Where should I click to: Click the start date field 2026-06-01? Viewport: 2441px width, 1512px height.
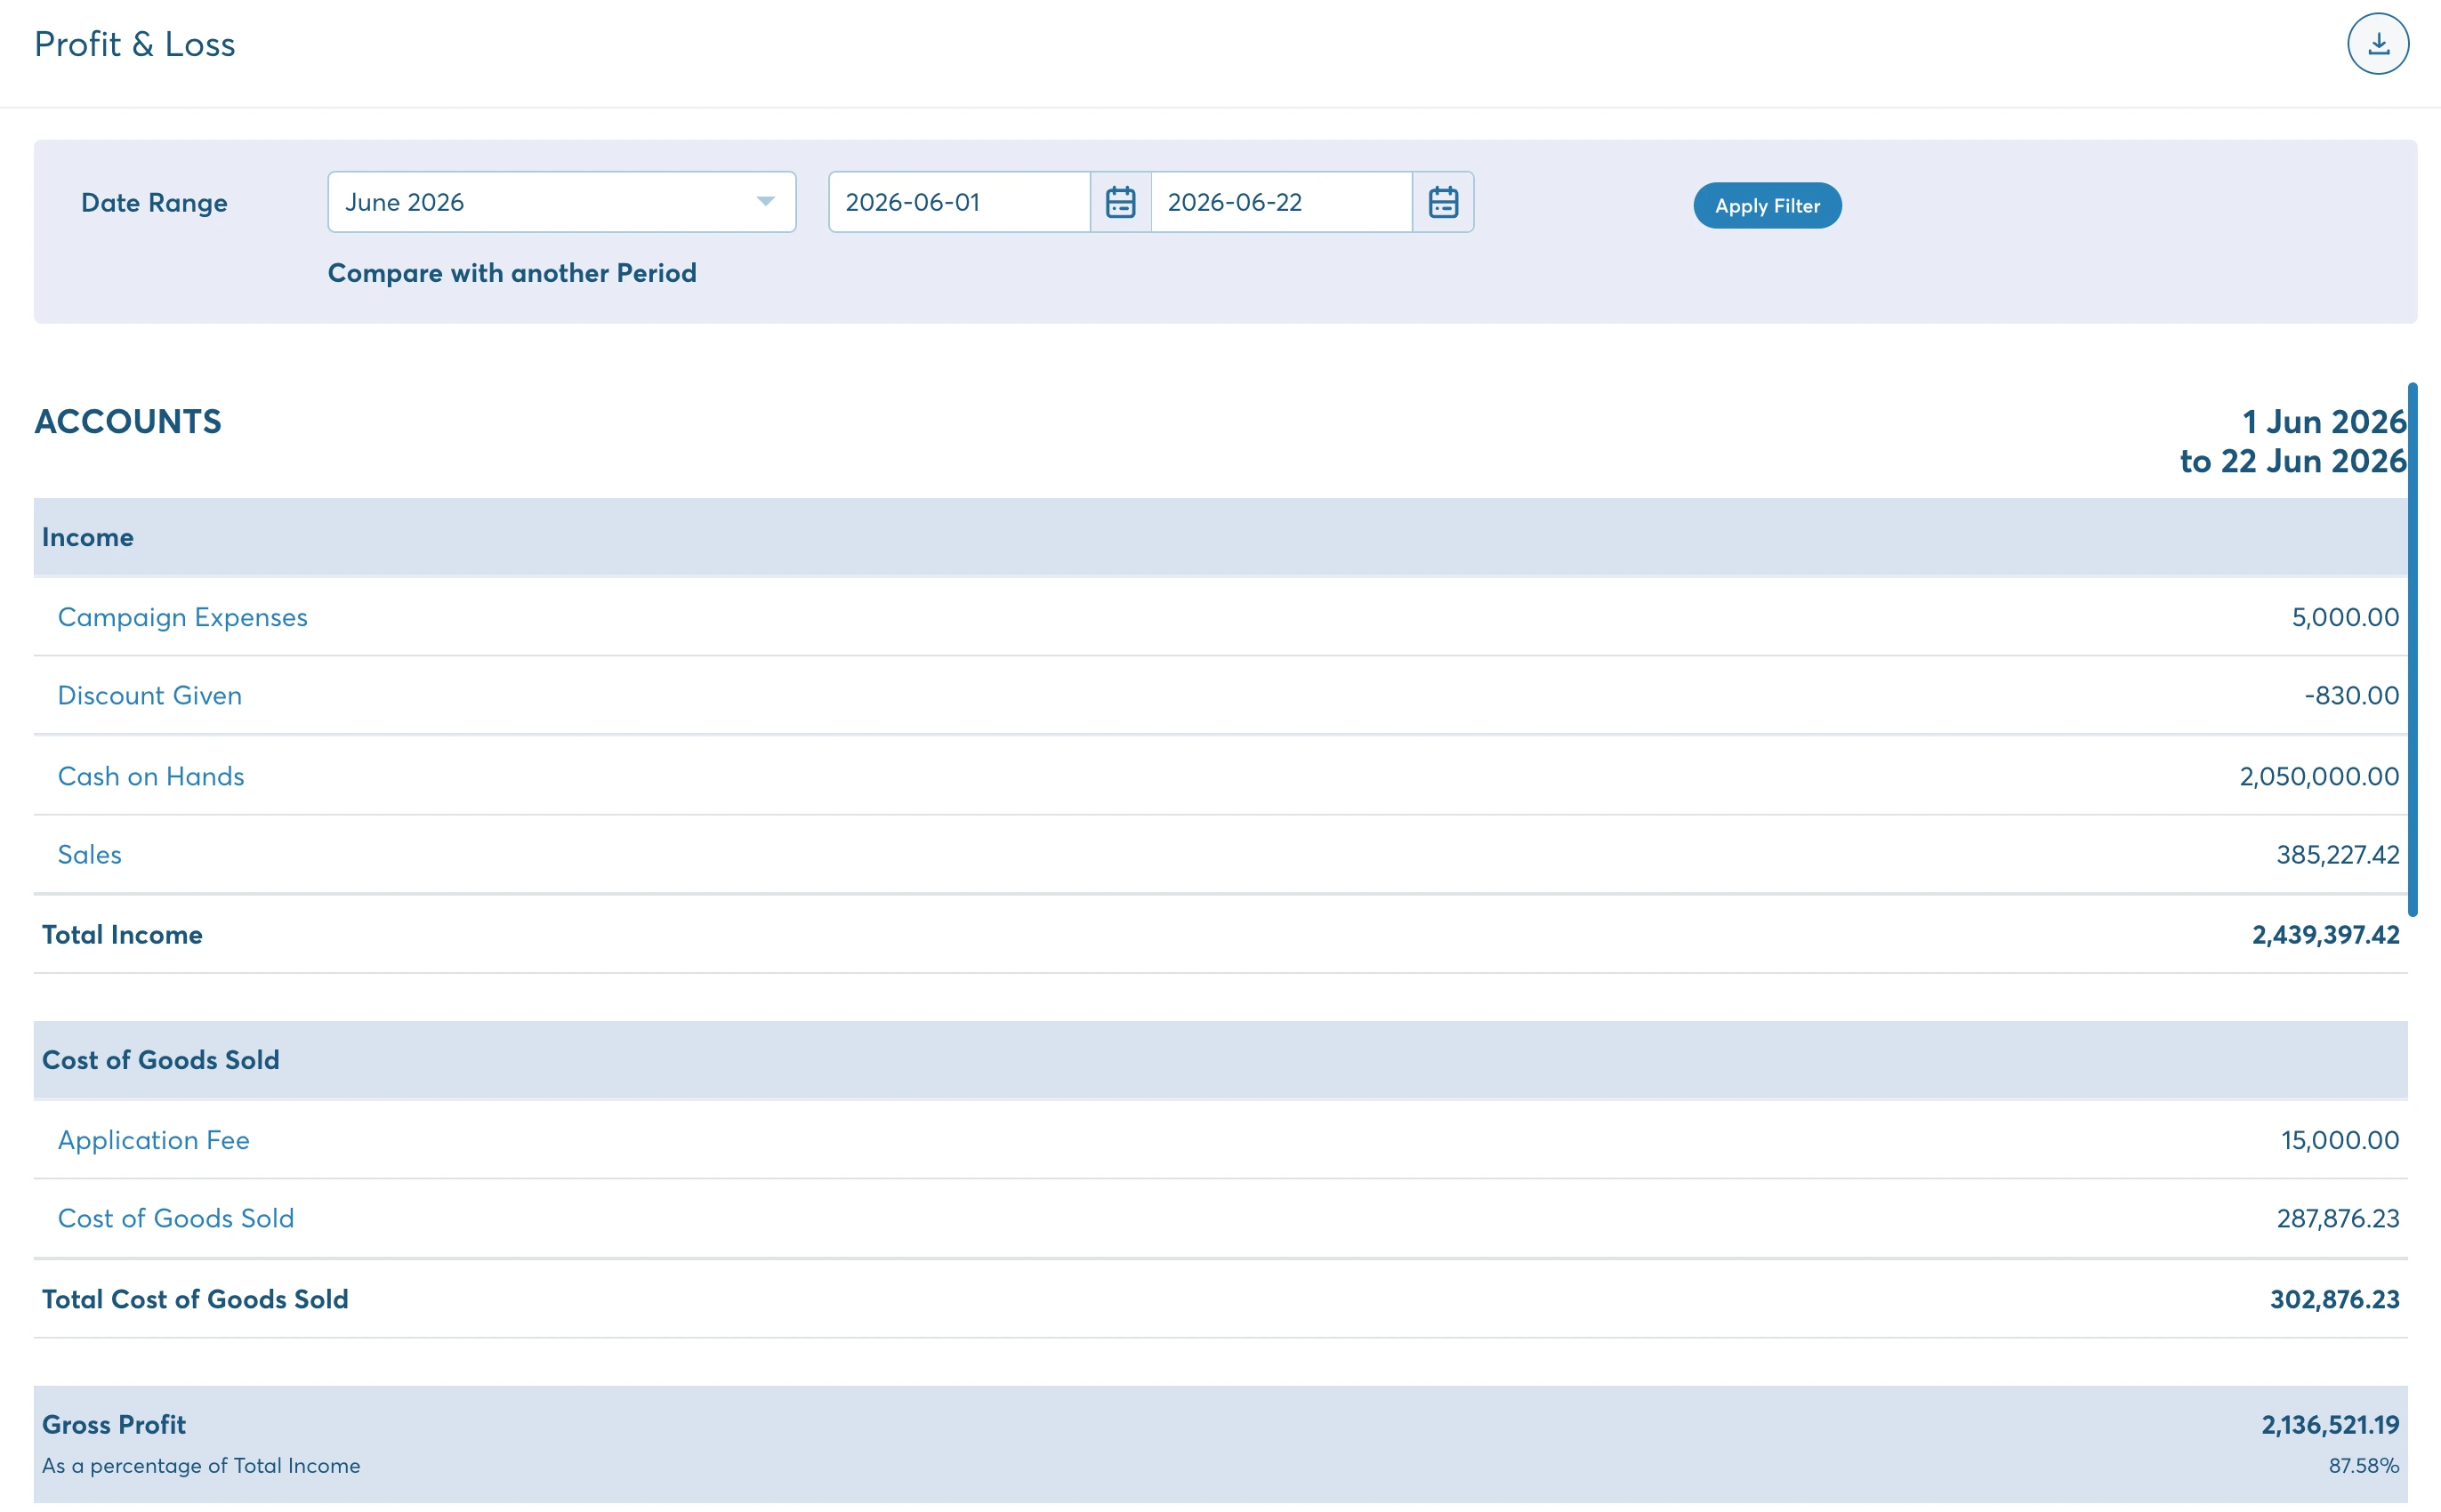tap(959, 202)
